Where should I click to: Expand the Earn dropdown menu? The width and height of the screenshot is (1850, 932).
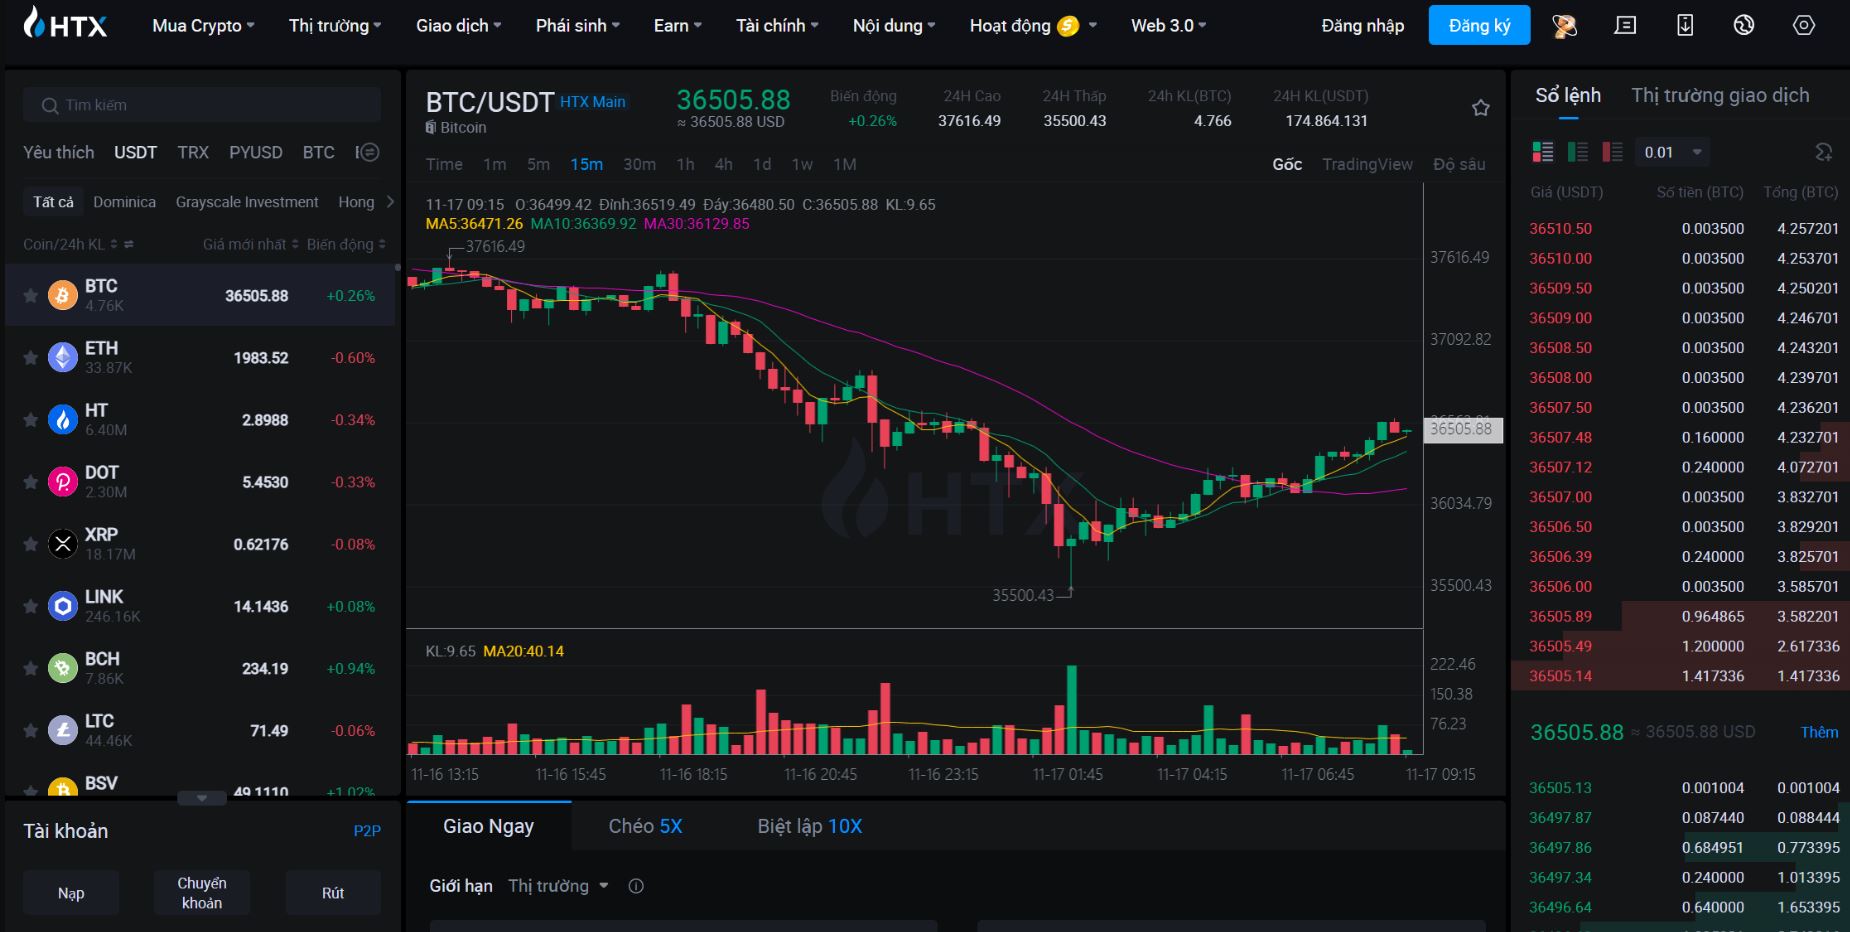pos(678,26)
